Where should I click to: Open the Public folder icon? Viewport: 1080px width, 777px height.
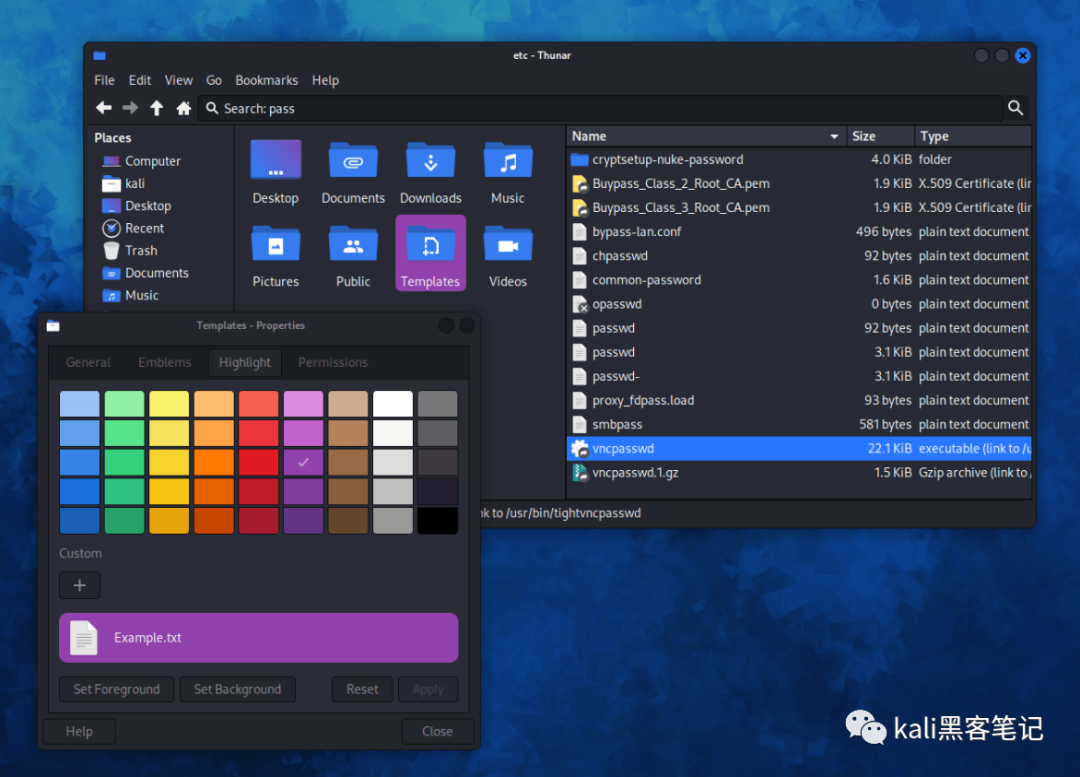353,245
